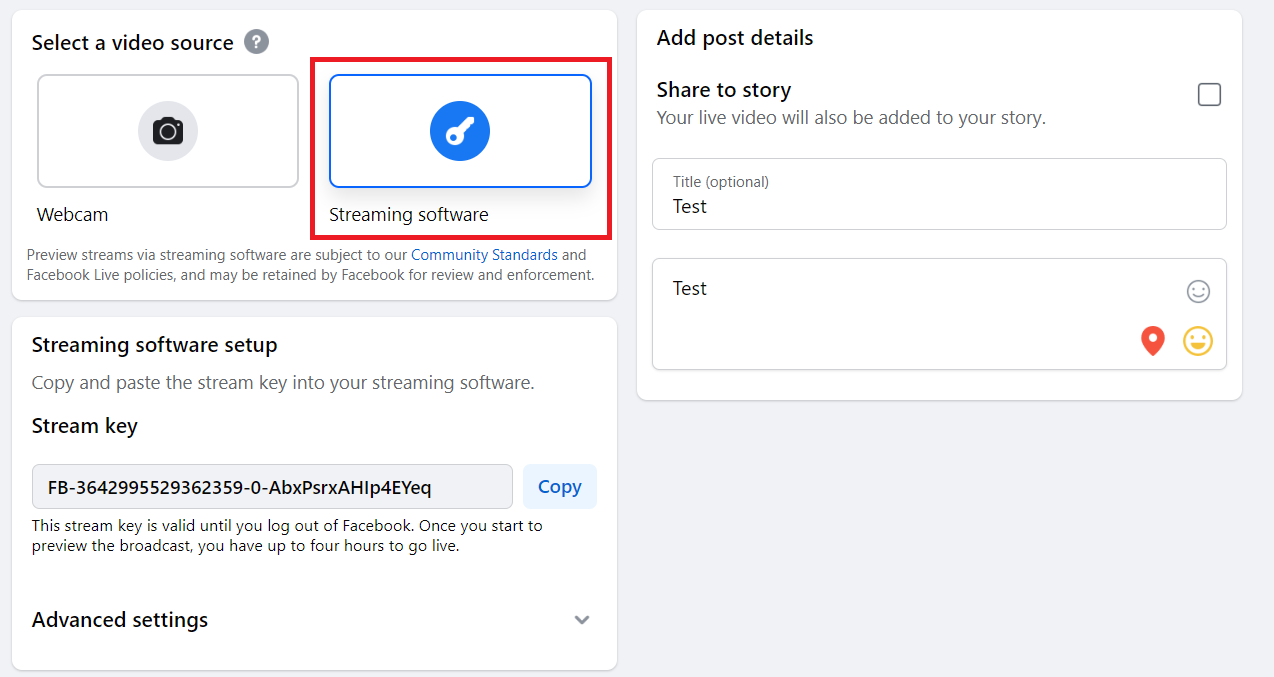The width and height of the screenshot is (1274, 677).
Task: Click Select a video source heading
Action: pos(133,43)
